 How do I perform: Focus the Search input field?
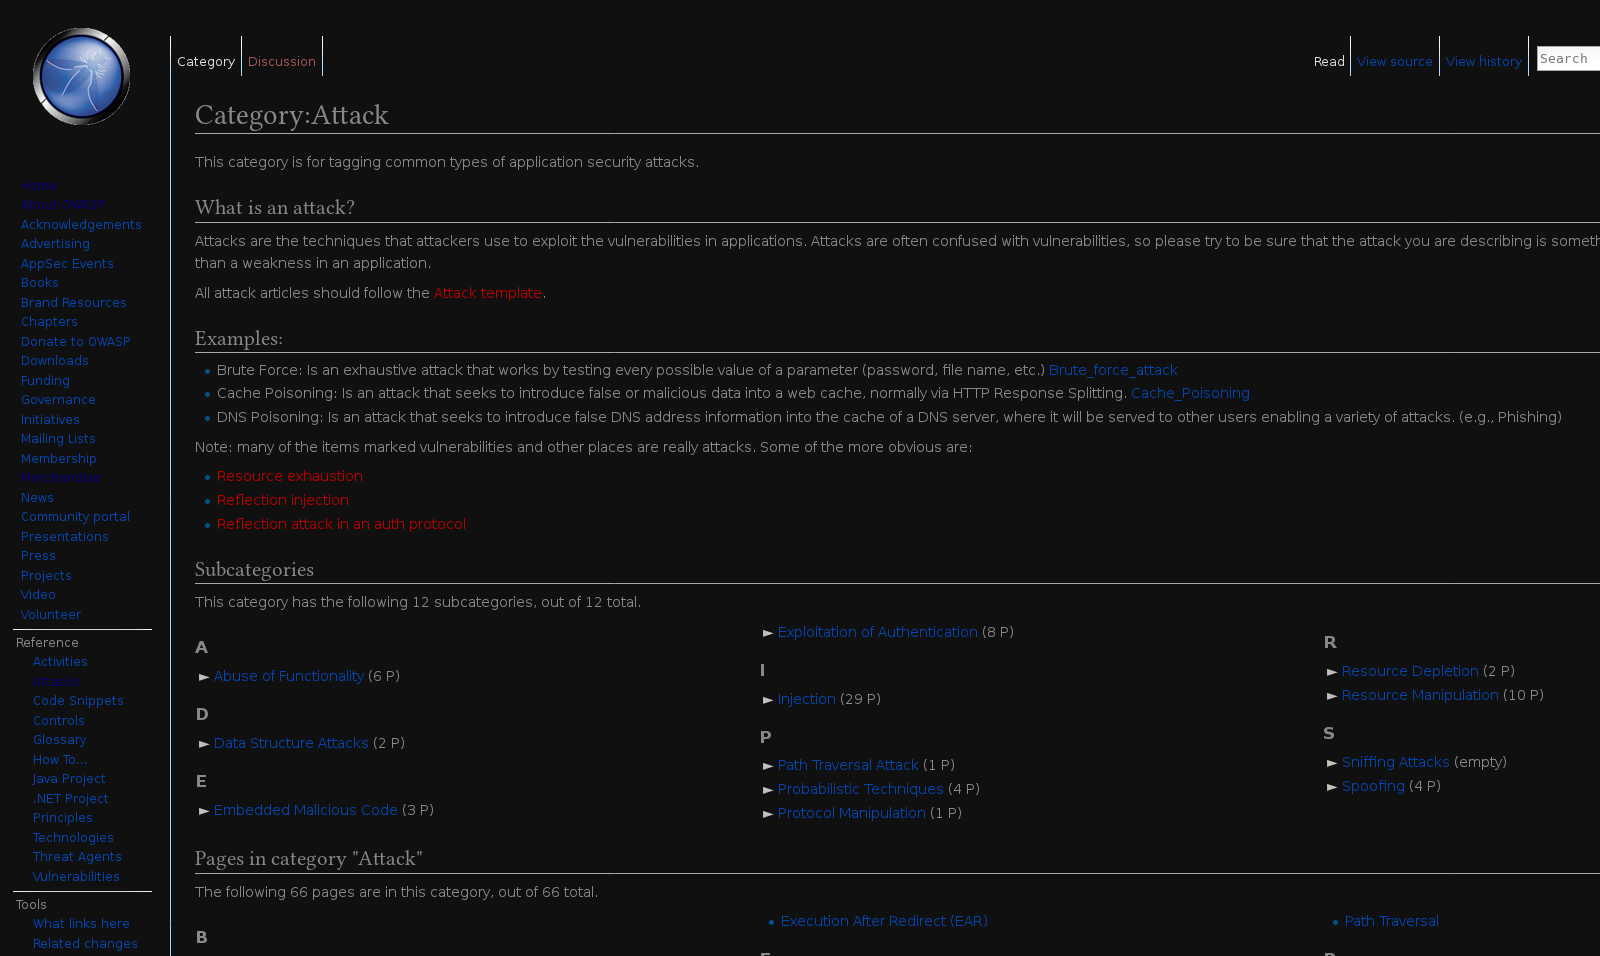(x=1568, y=59)
